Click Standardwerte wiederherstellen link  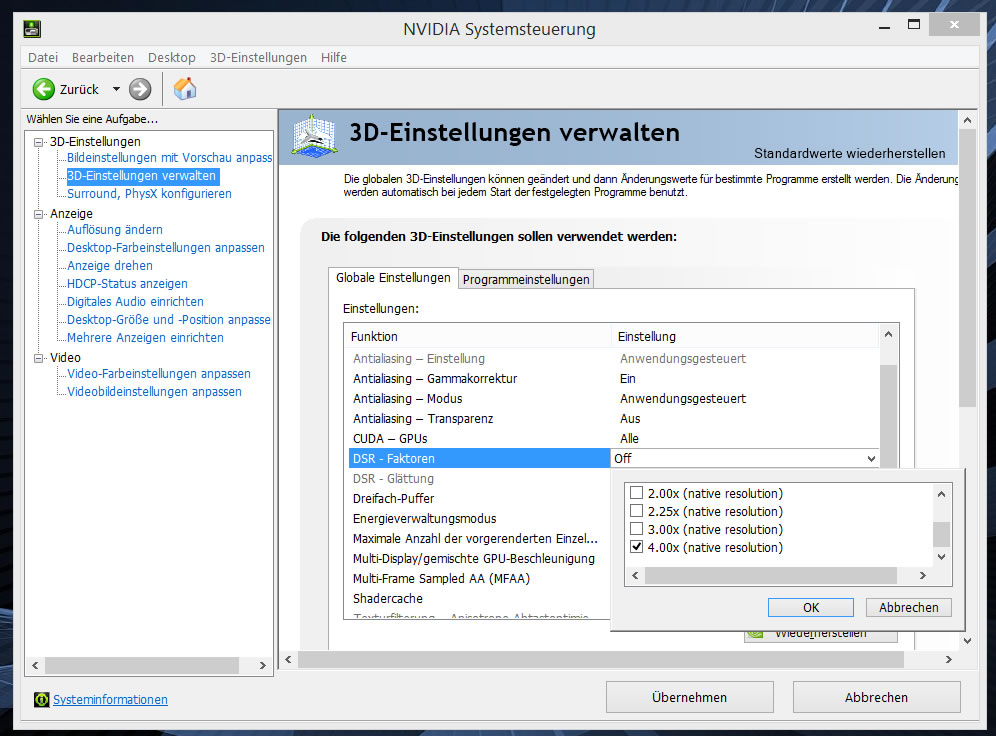point(849,153)
